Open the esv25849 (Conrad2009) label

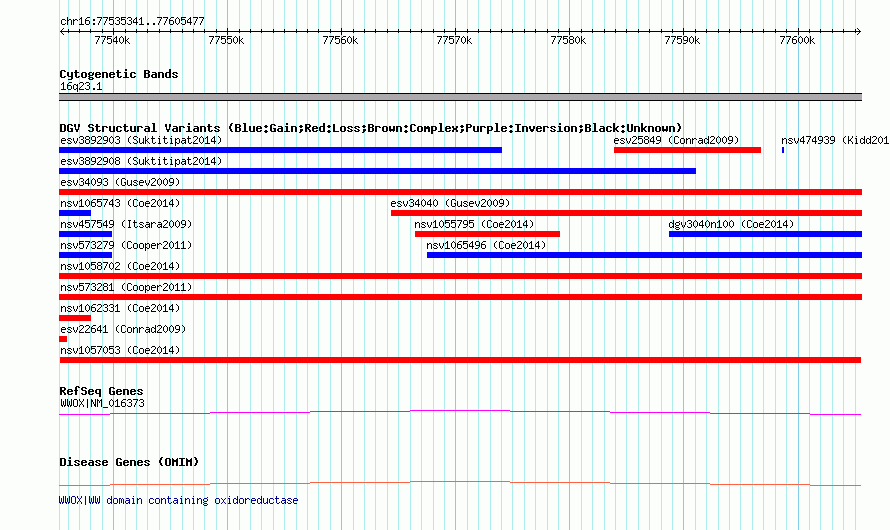tap(676, 140)
